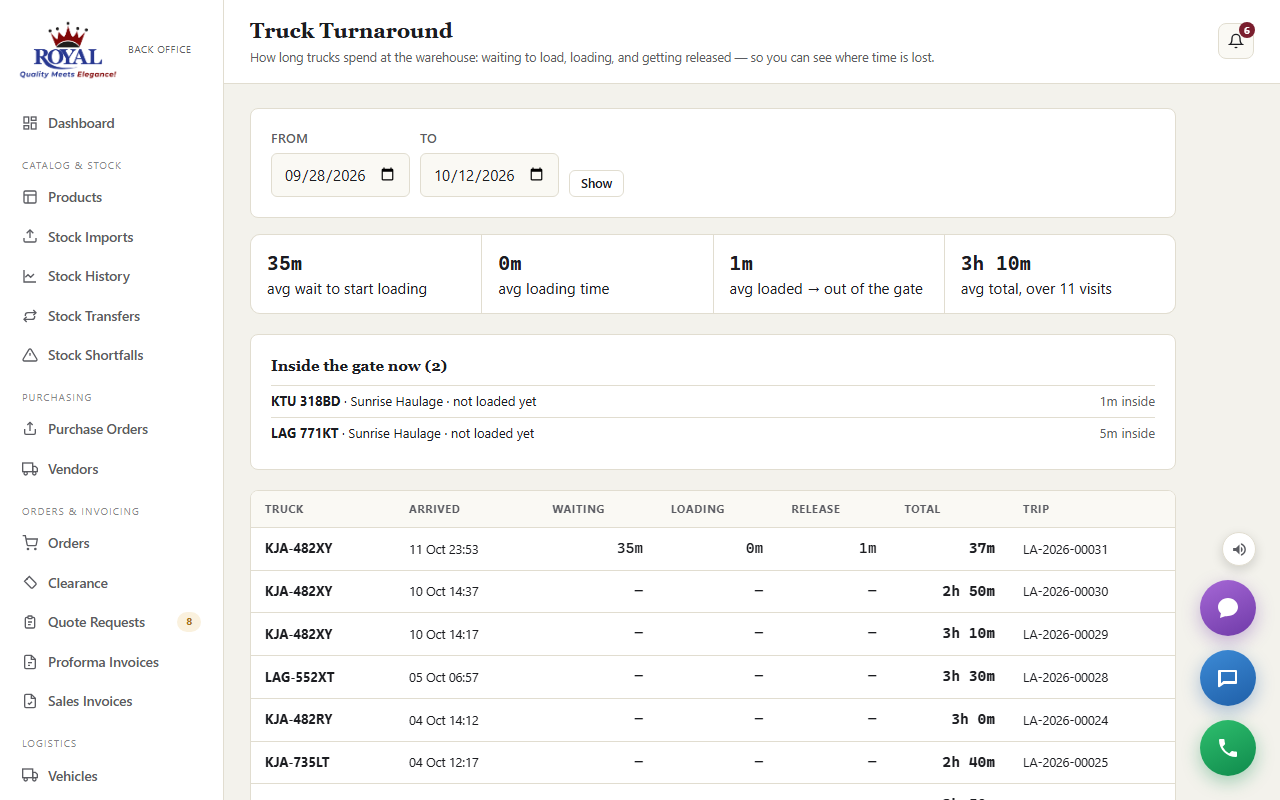This screenshot has height=800, width=1280.
Task: Click the Clearance tag icon
Action: click(30, 583)
